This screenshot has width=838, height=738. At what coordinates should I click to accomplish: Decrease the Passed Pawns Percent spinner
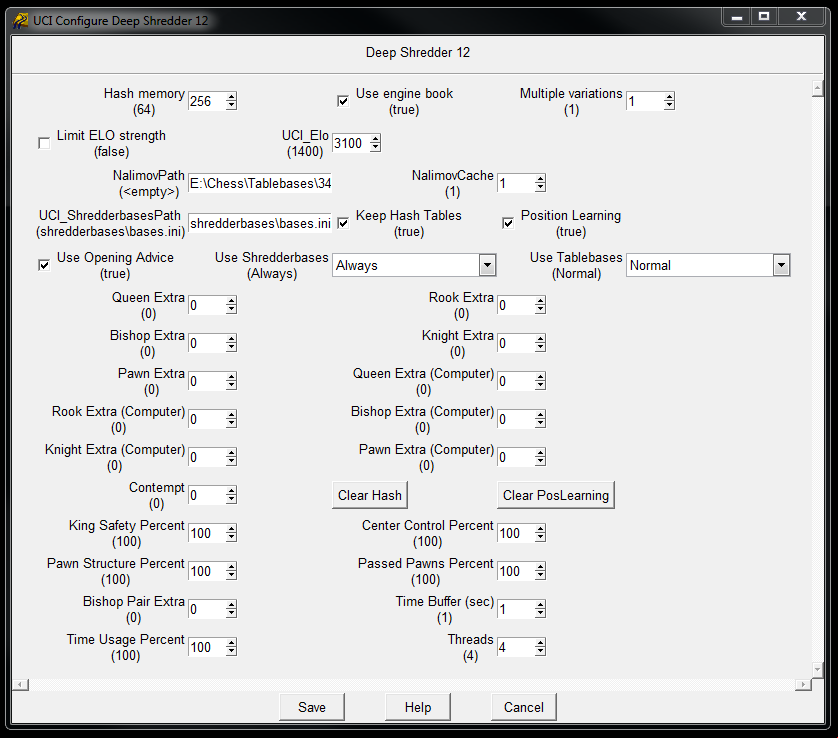[x=540, y=575]
